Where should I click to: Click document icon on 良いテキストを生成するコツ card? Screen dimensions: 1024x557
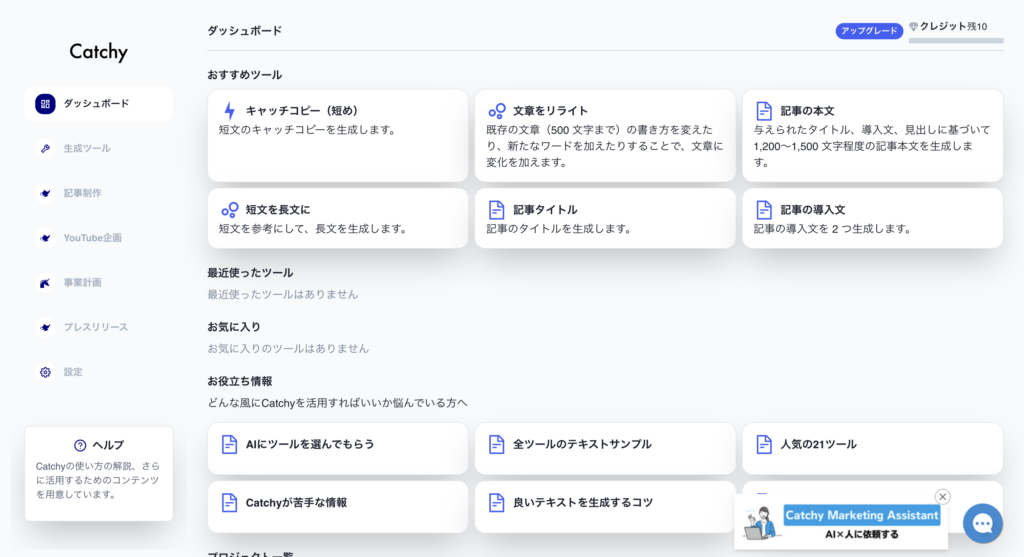496,503
